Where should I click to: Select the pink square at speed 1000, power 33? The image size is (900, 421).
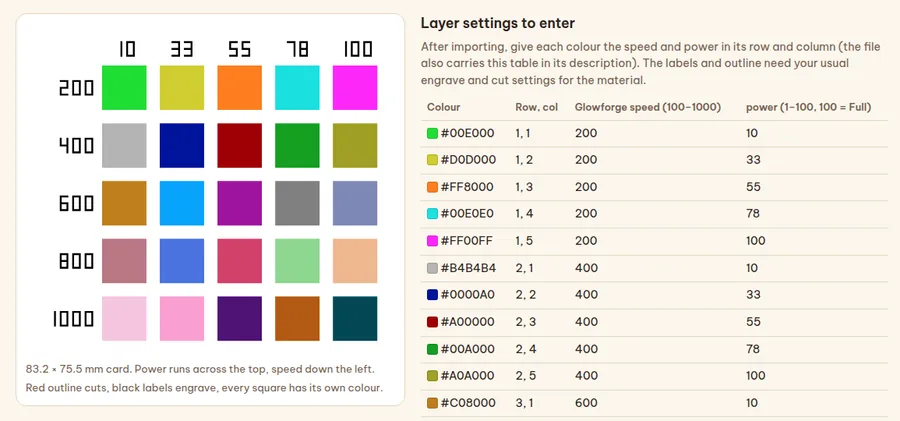(x=182, y=318)
